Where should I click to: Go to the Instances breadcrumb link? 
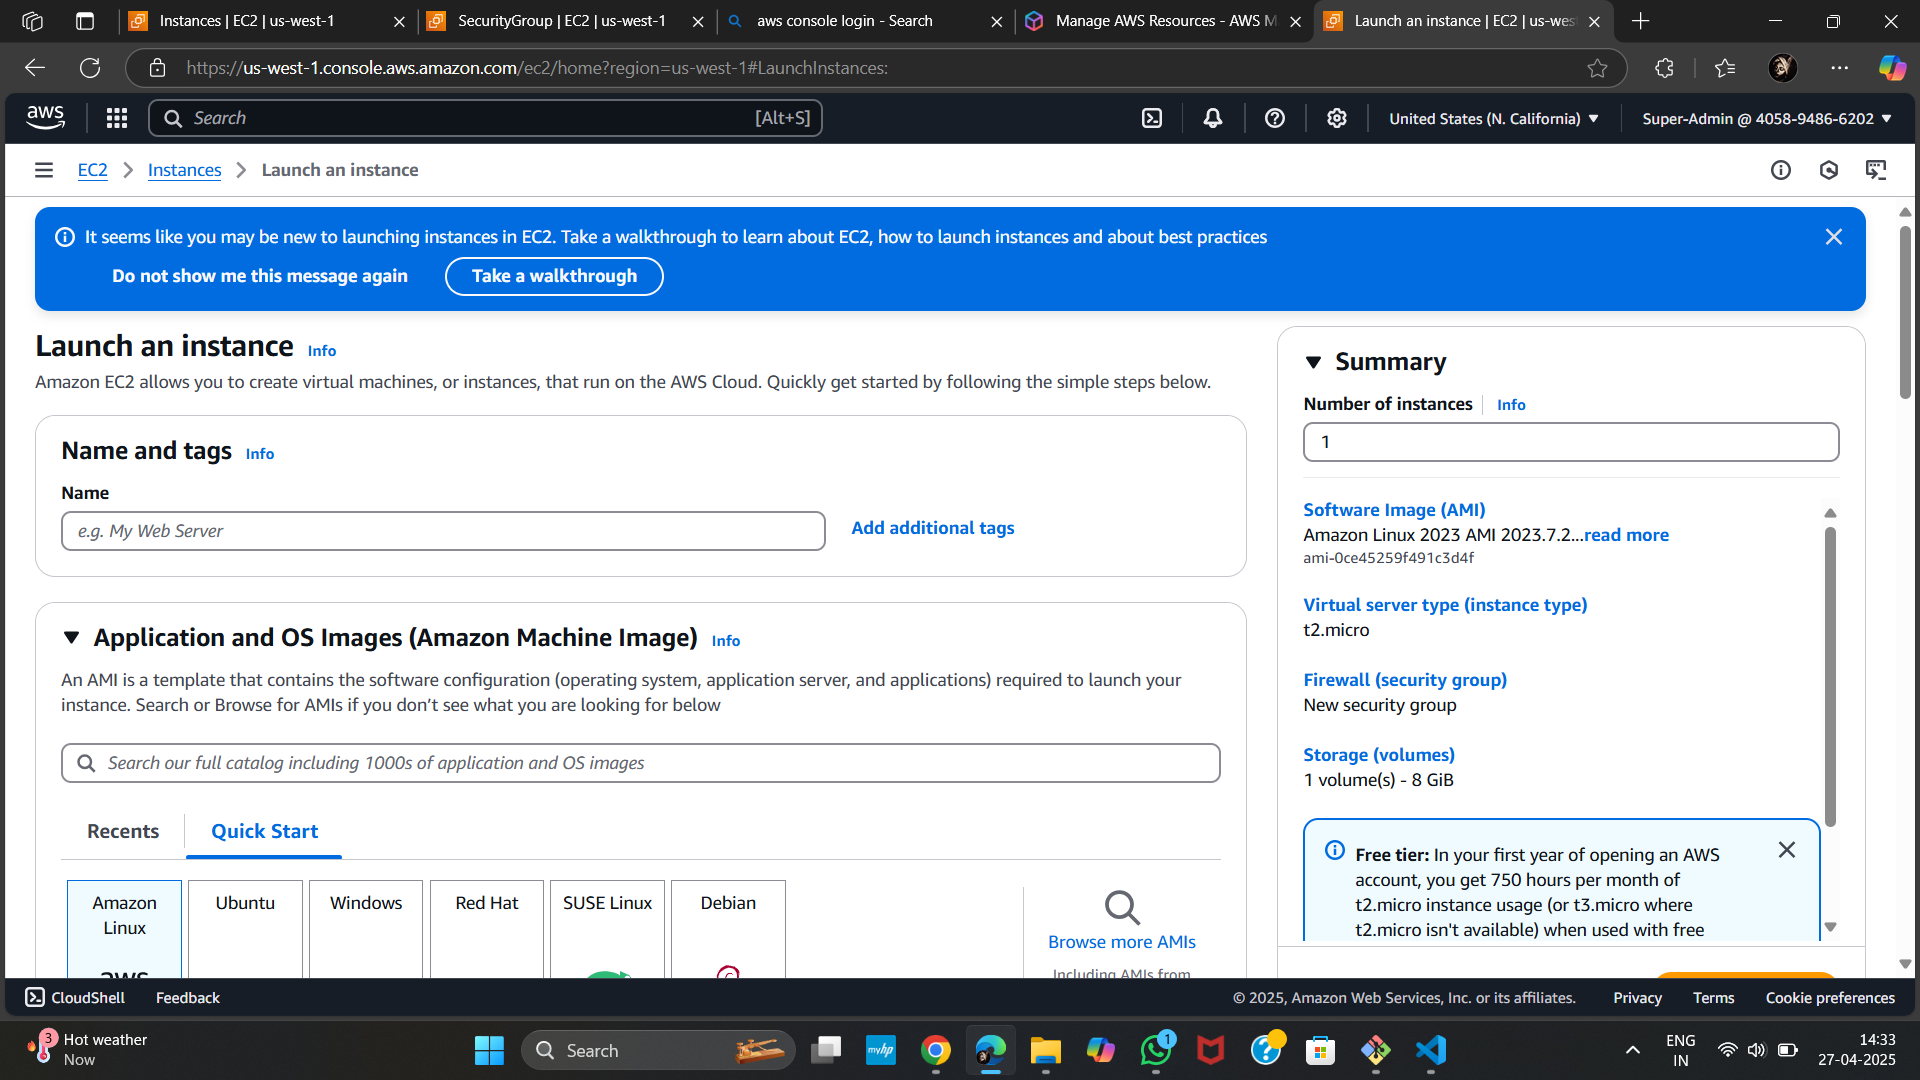click(x=184, y=170)
